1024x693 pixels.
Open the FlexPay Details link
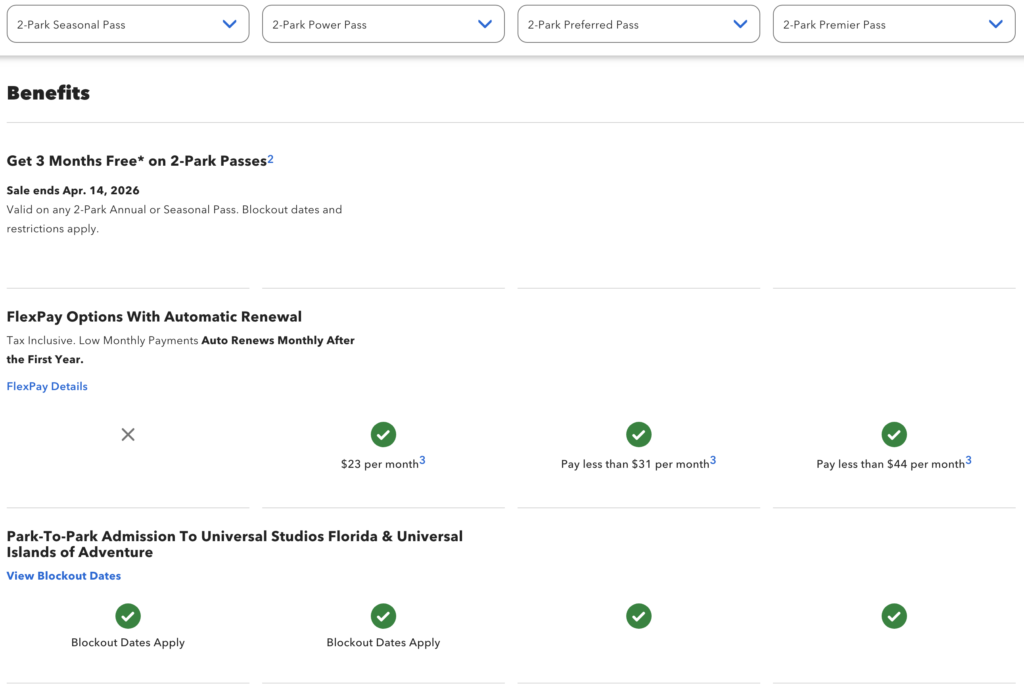[x=46, y=386]
